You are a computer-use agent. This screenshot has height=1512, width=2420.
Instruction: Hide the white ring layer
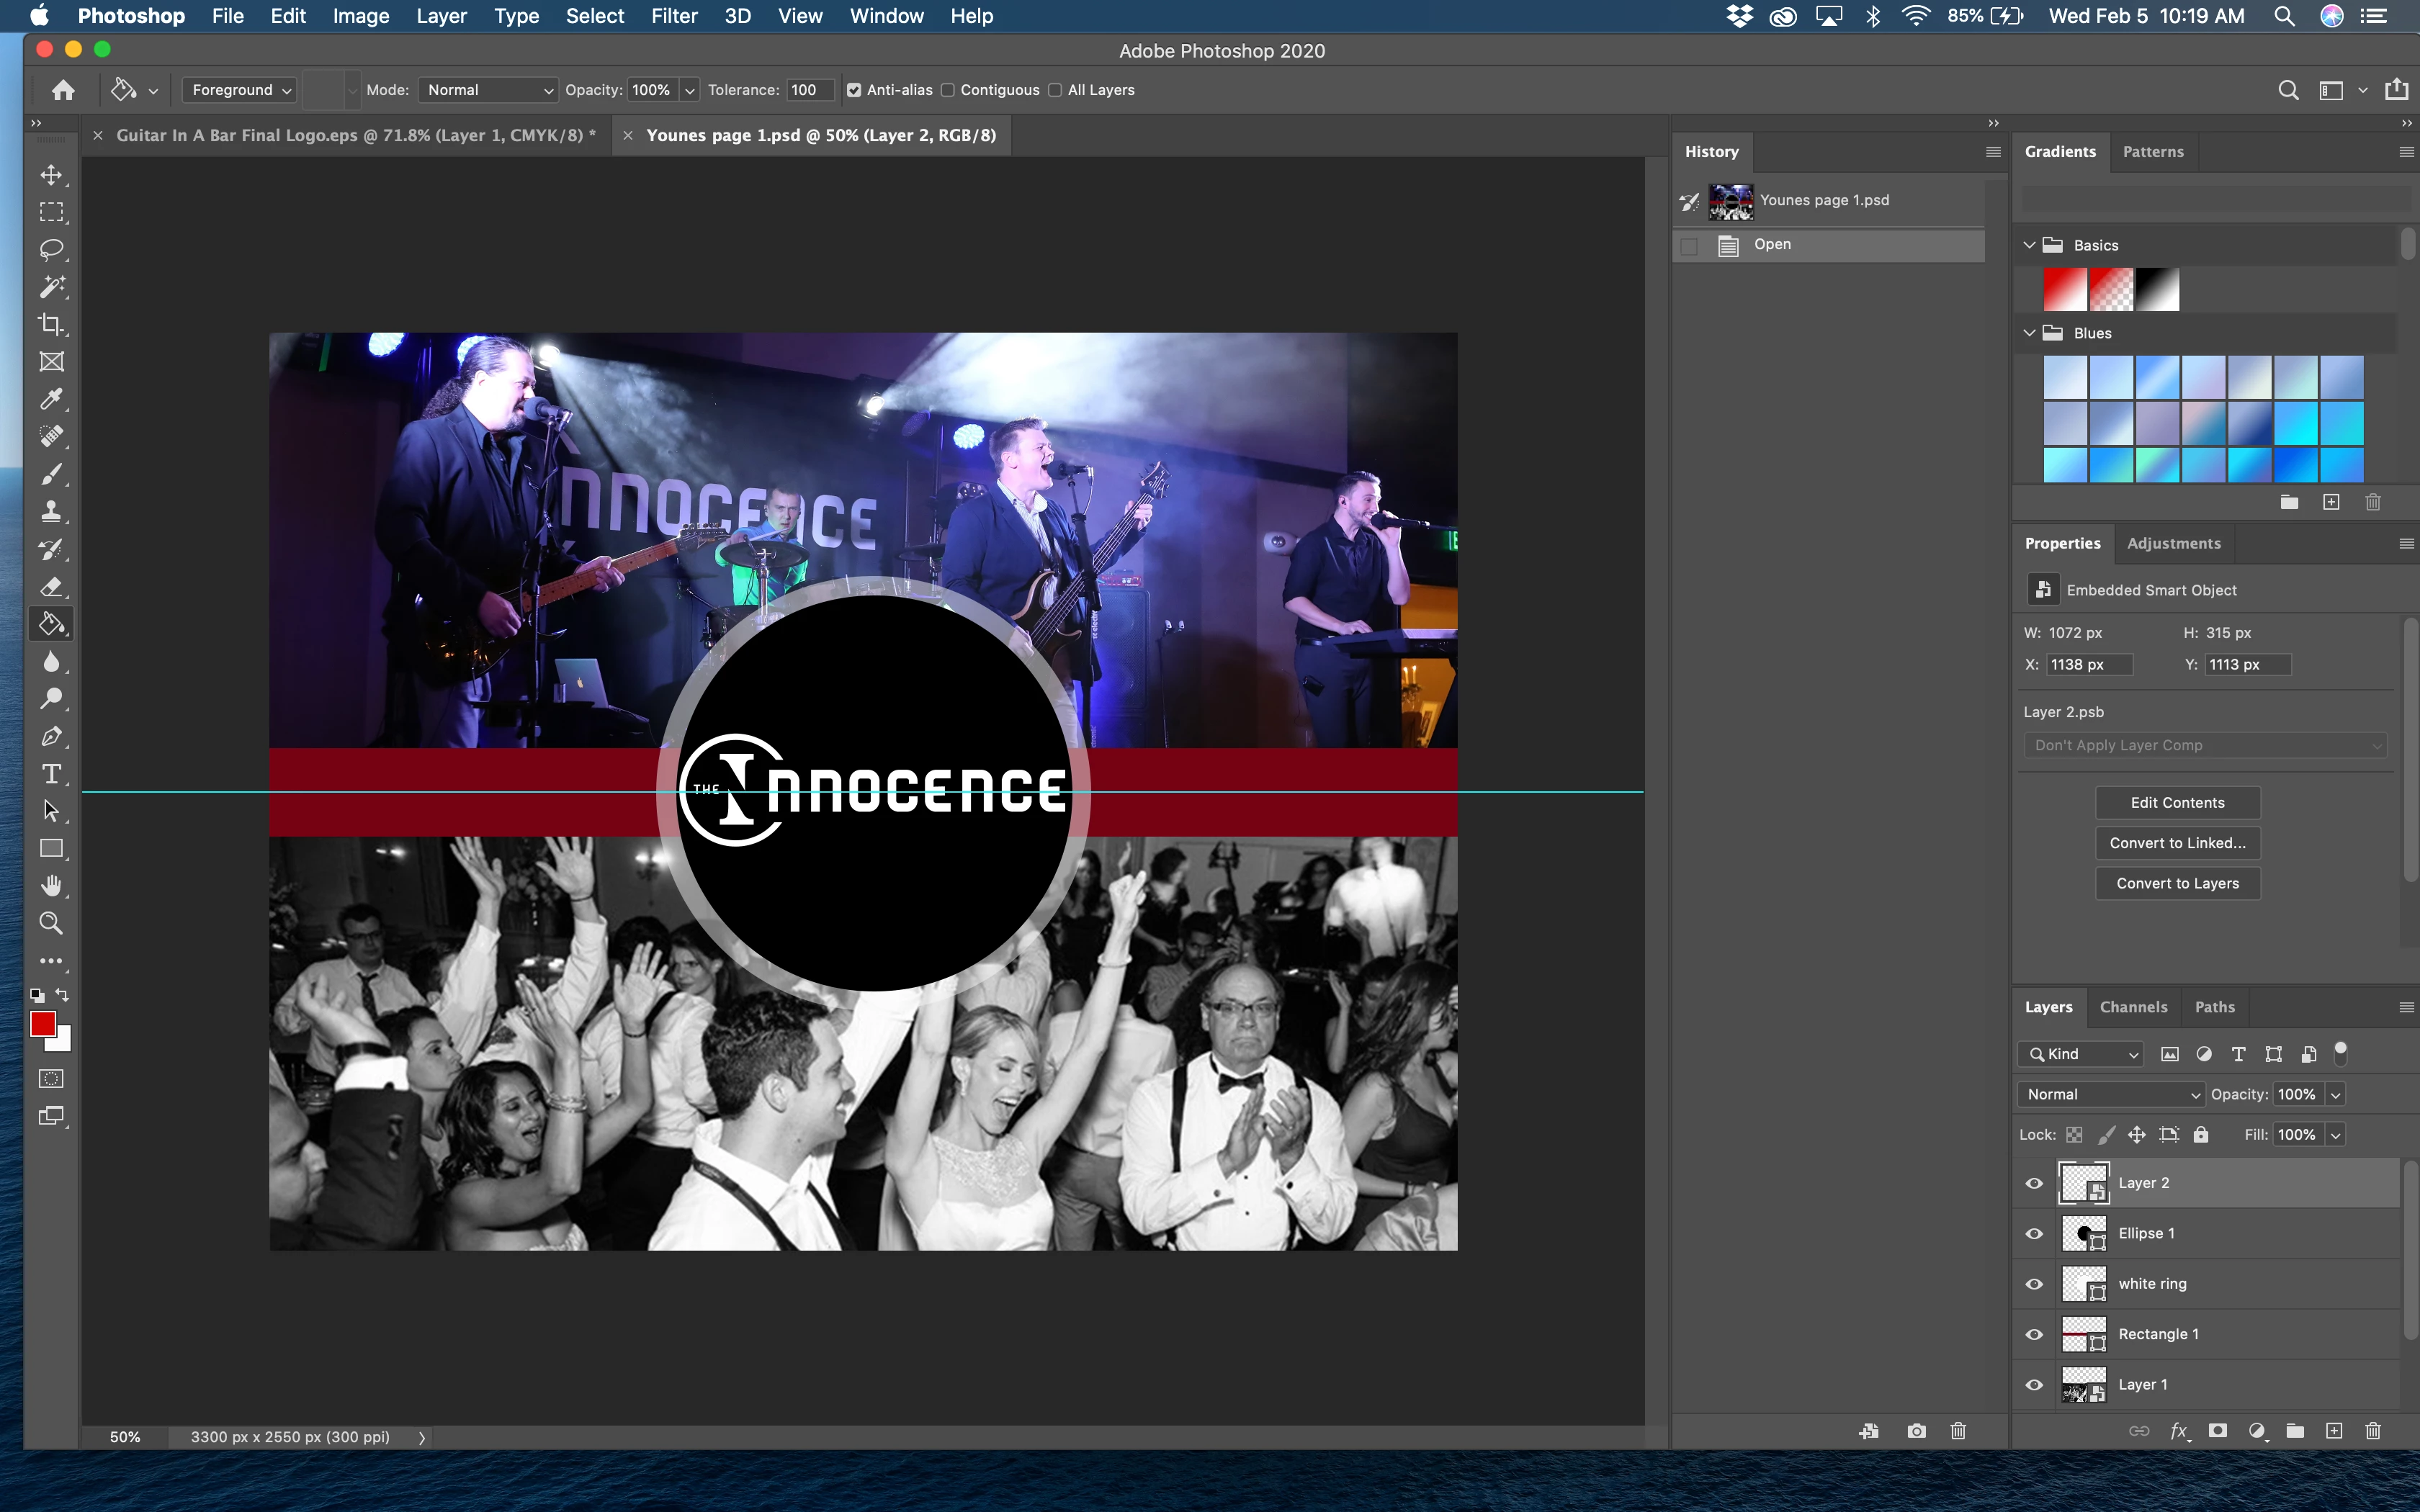pos(2034,1284)
